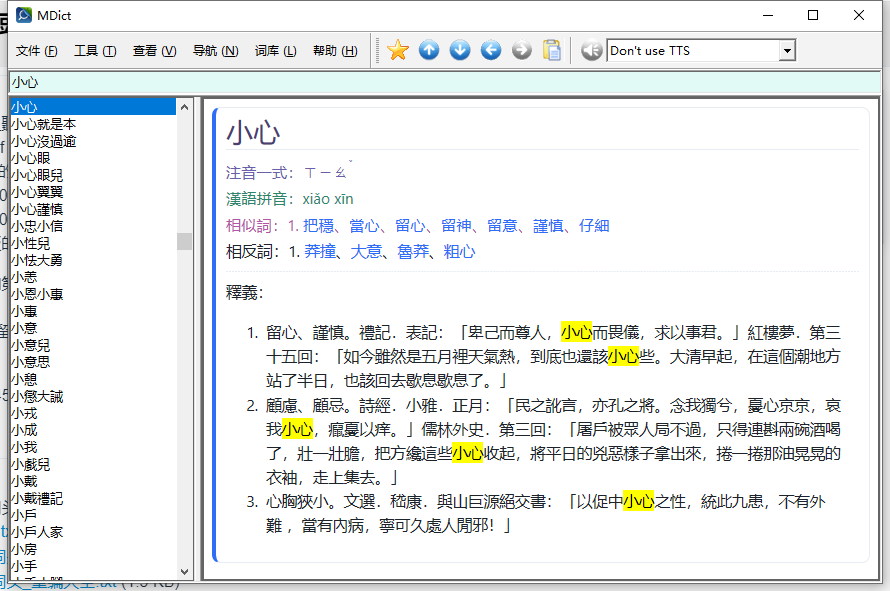Screen dimensions: 890x591
Task: Click the gray forward arrow icon
Action: (522, 50)
